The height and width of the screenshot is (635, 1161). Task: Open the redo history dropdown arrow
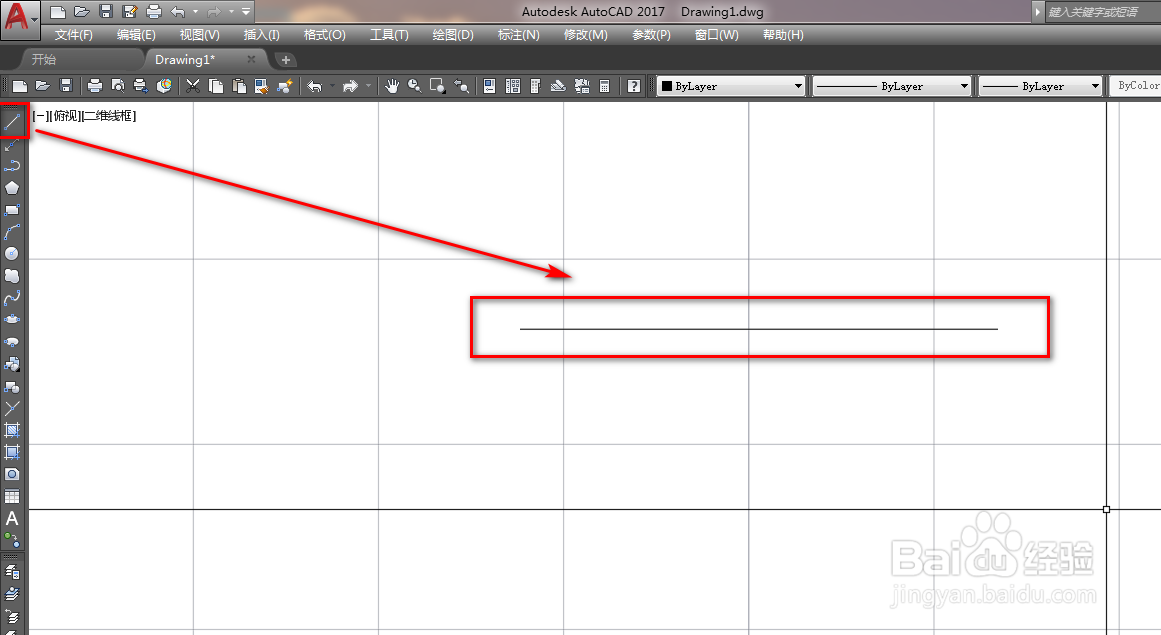click(x=368, y=86)
